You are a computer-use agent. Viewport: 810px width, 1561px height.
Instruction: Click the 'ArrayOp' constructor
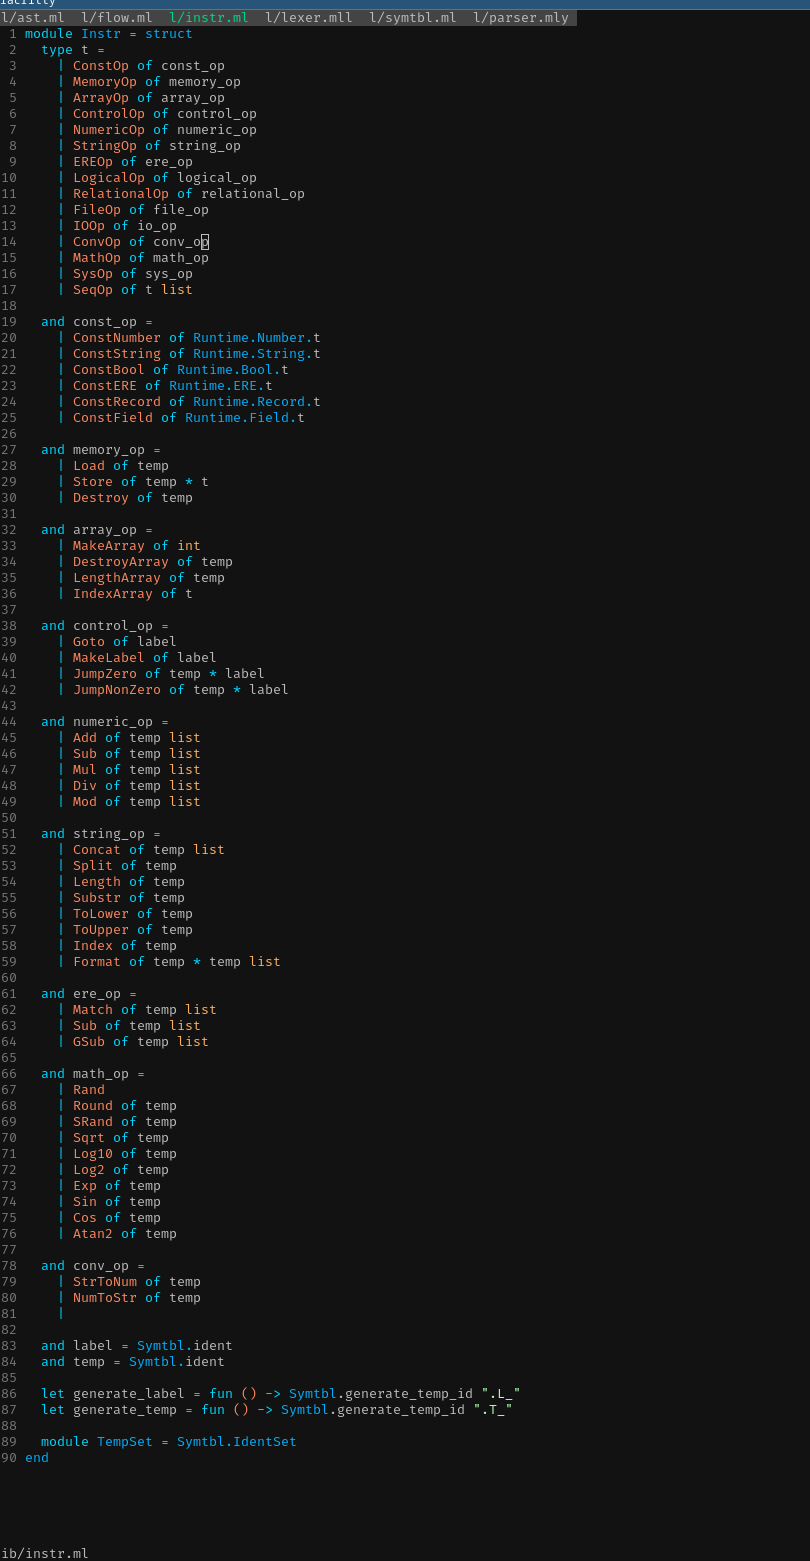pyautogui.click(x=101, y=98)
